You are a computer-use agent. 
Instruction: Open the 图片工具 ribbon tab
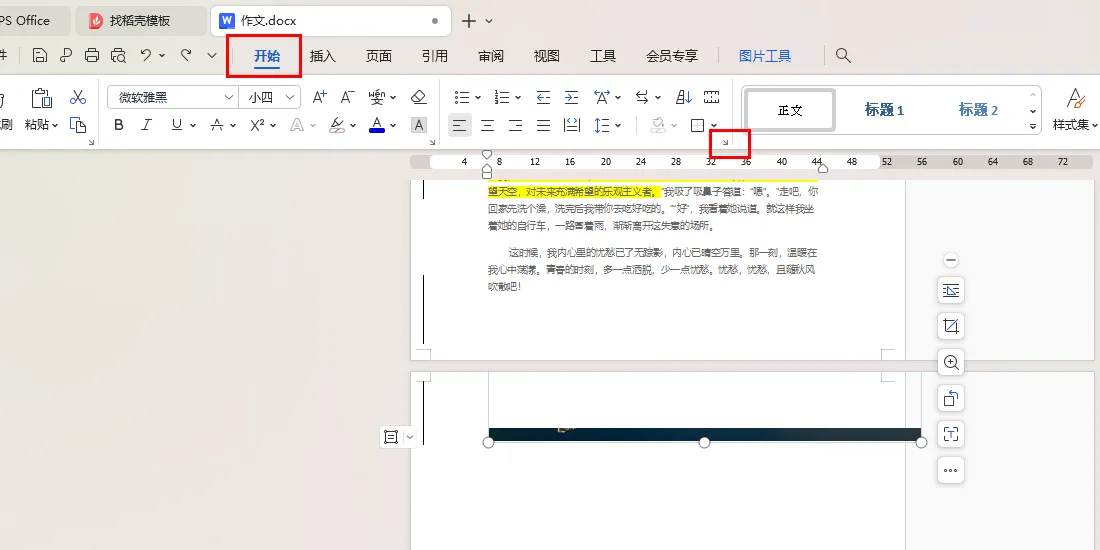coord(765,56)
